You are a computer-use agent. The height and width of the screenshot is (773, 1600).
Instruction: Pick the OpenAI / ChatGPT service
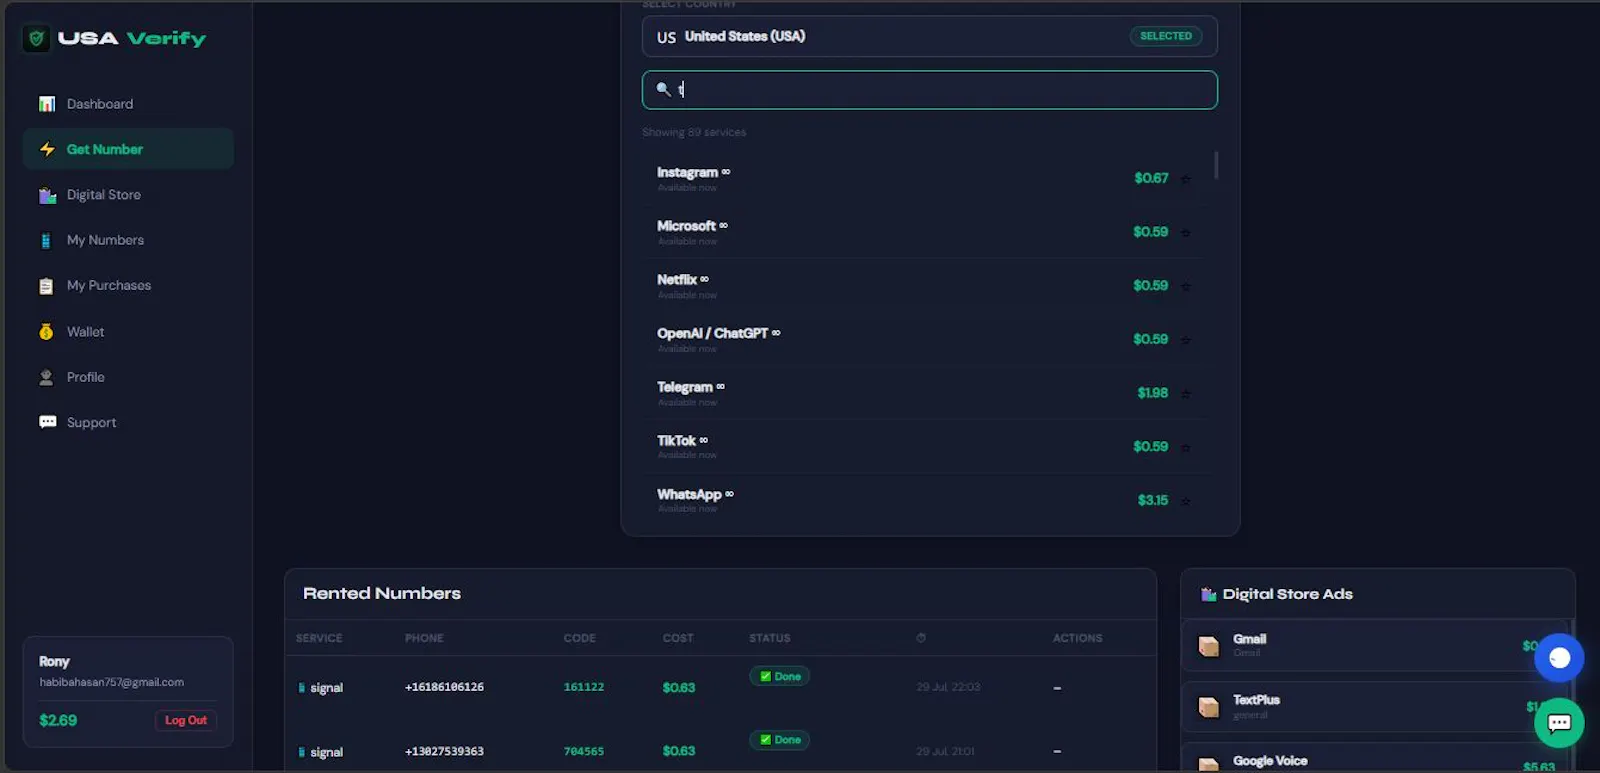pyautogui.click(x=924, y=340)
